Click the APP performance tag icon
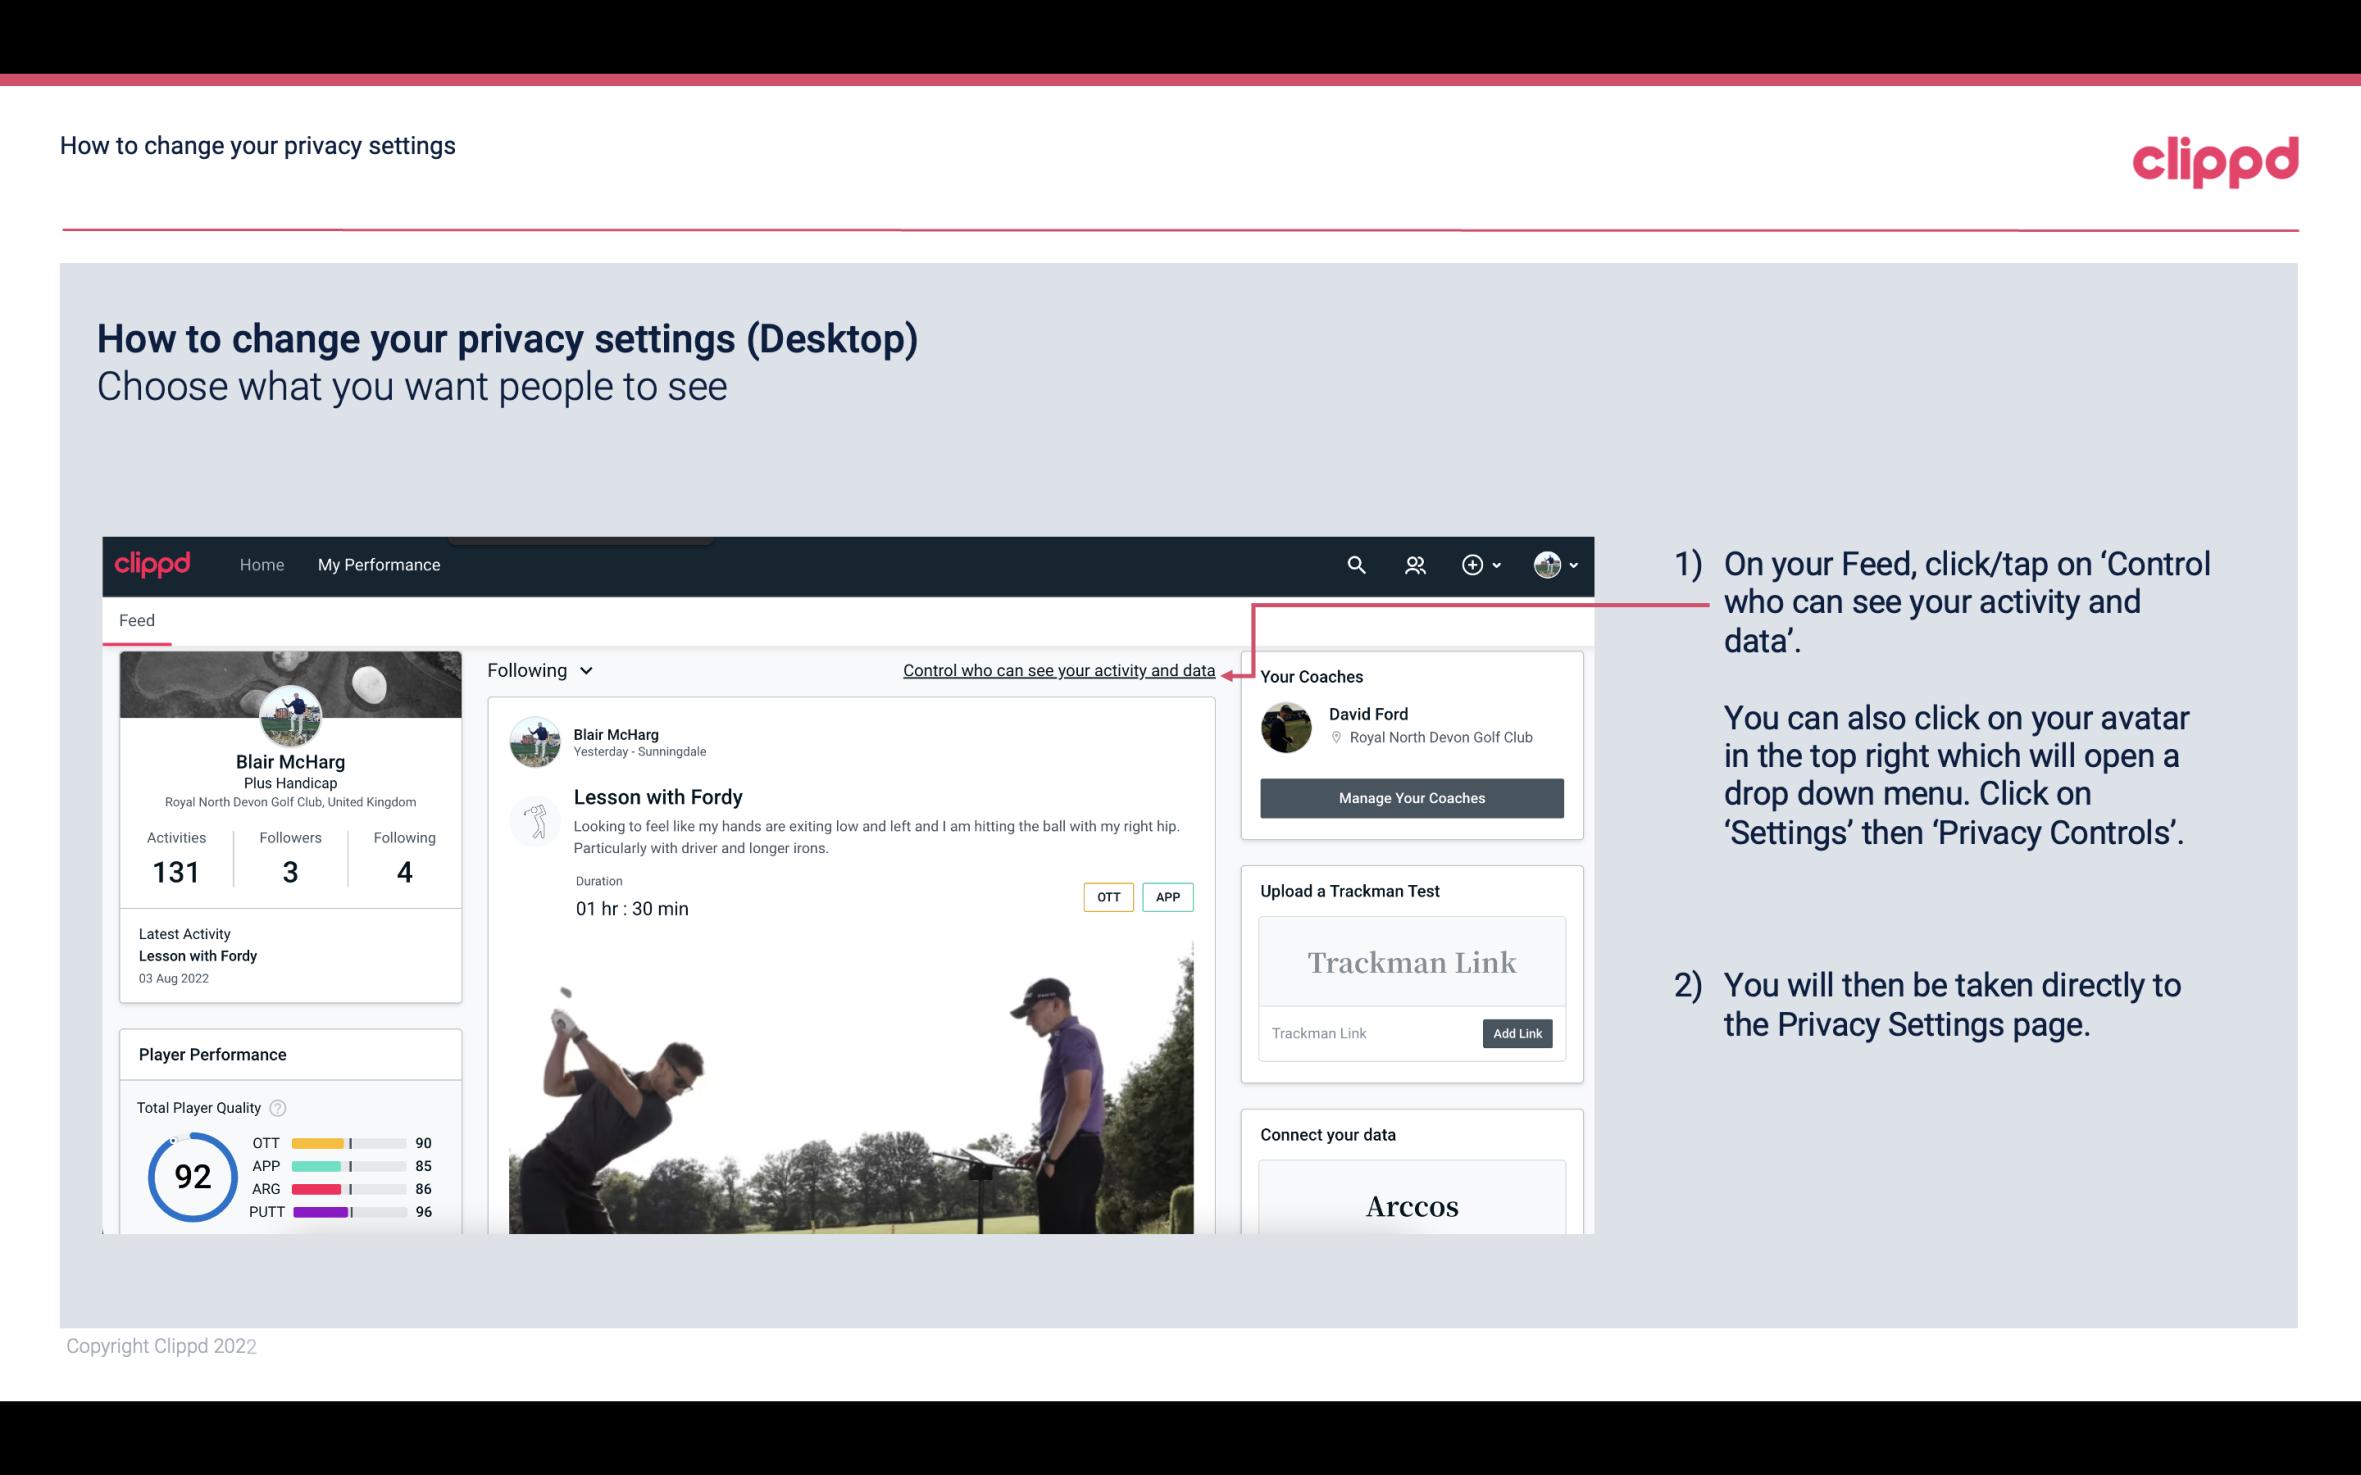This screenshot has height=1475, width=2361. 1169,896
